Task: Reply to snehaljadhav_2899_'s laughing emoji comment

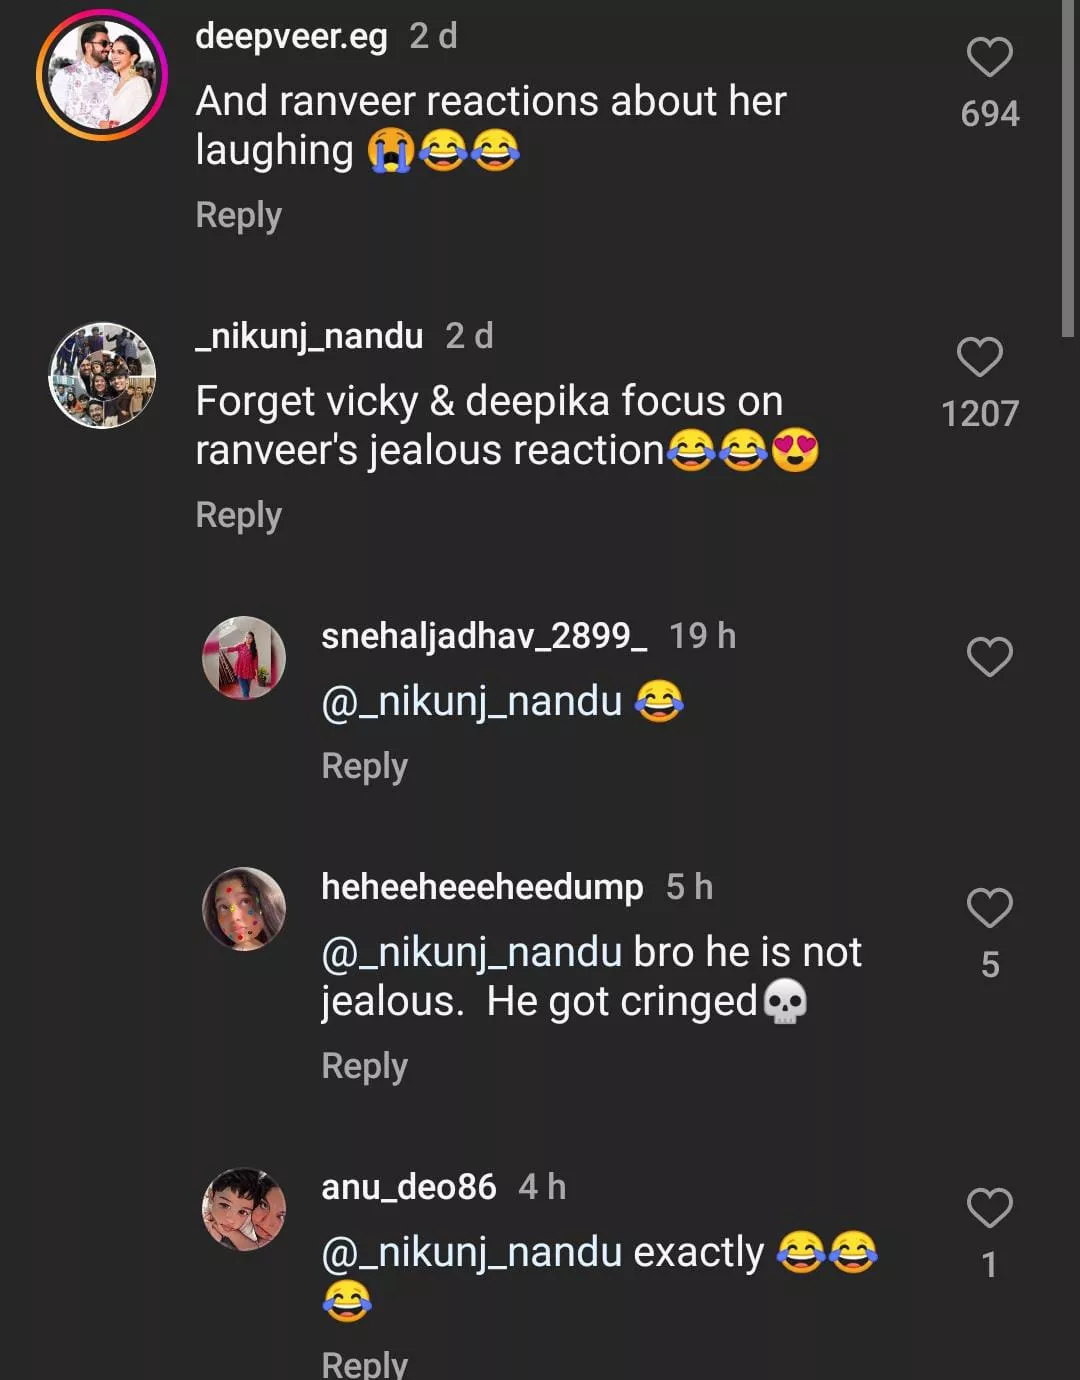Action: 364,766
